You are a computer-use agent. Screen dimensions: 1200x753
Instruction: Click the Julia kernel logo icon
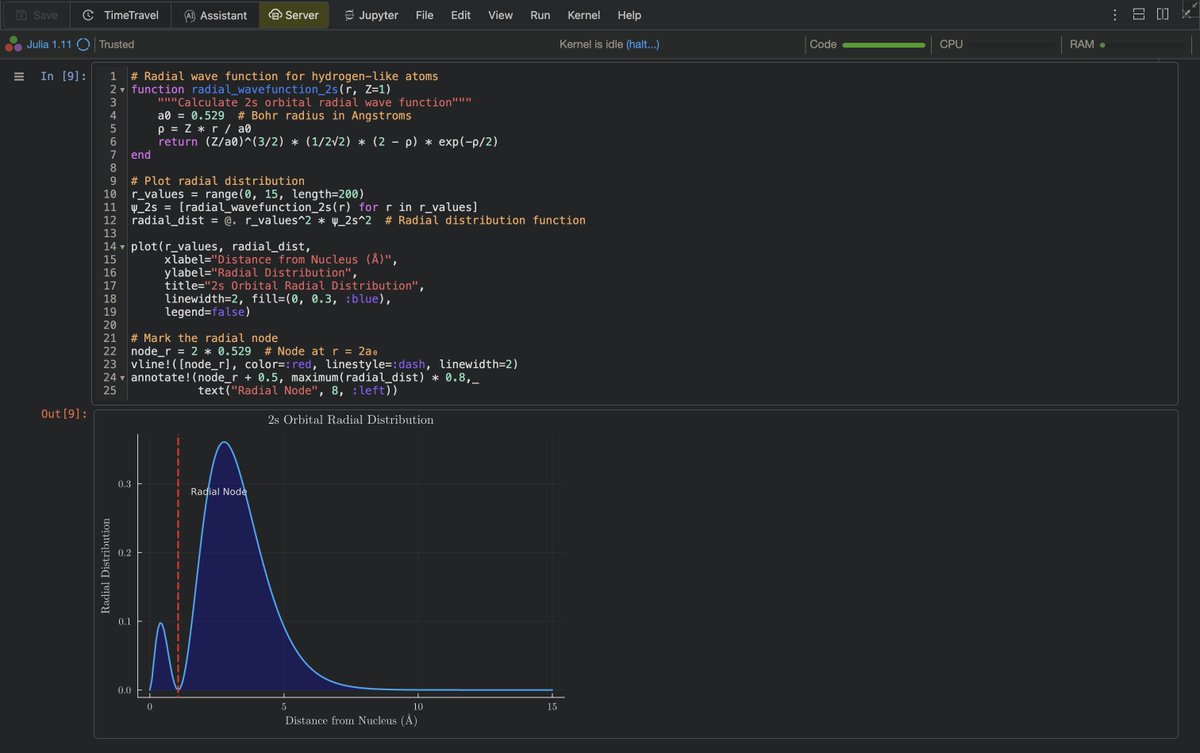[13, 44]
